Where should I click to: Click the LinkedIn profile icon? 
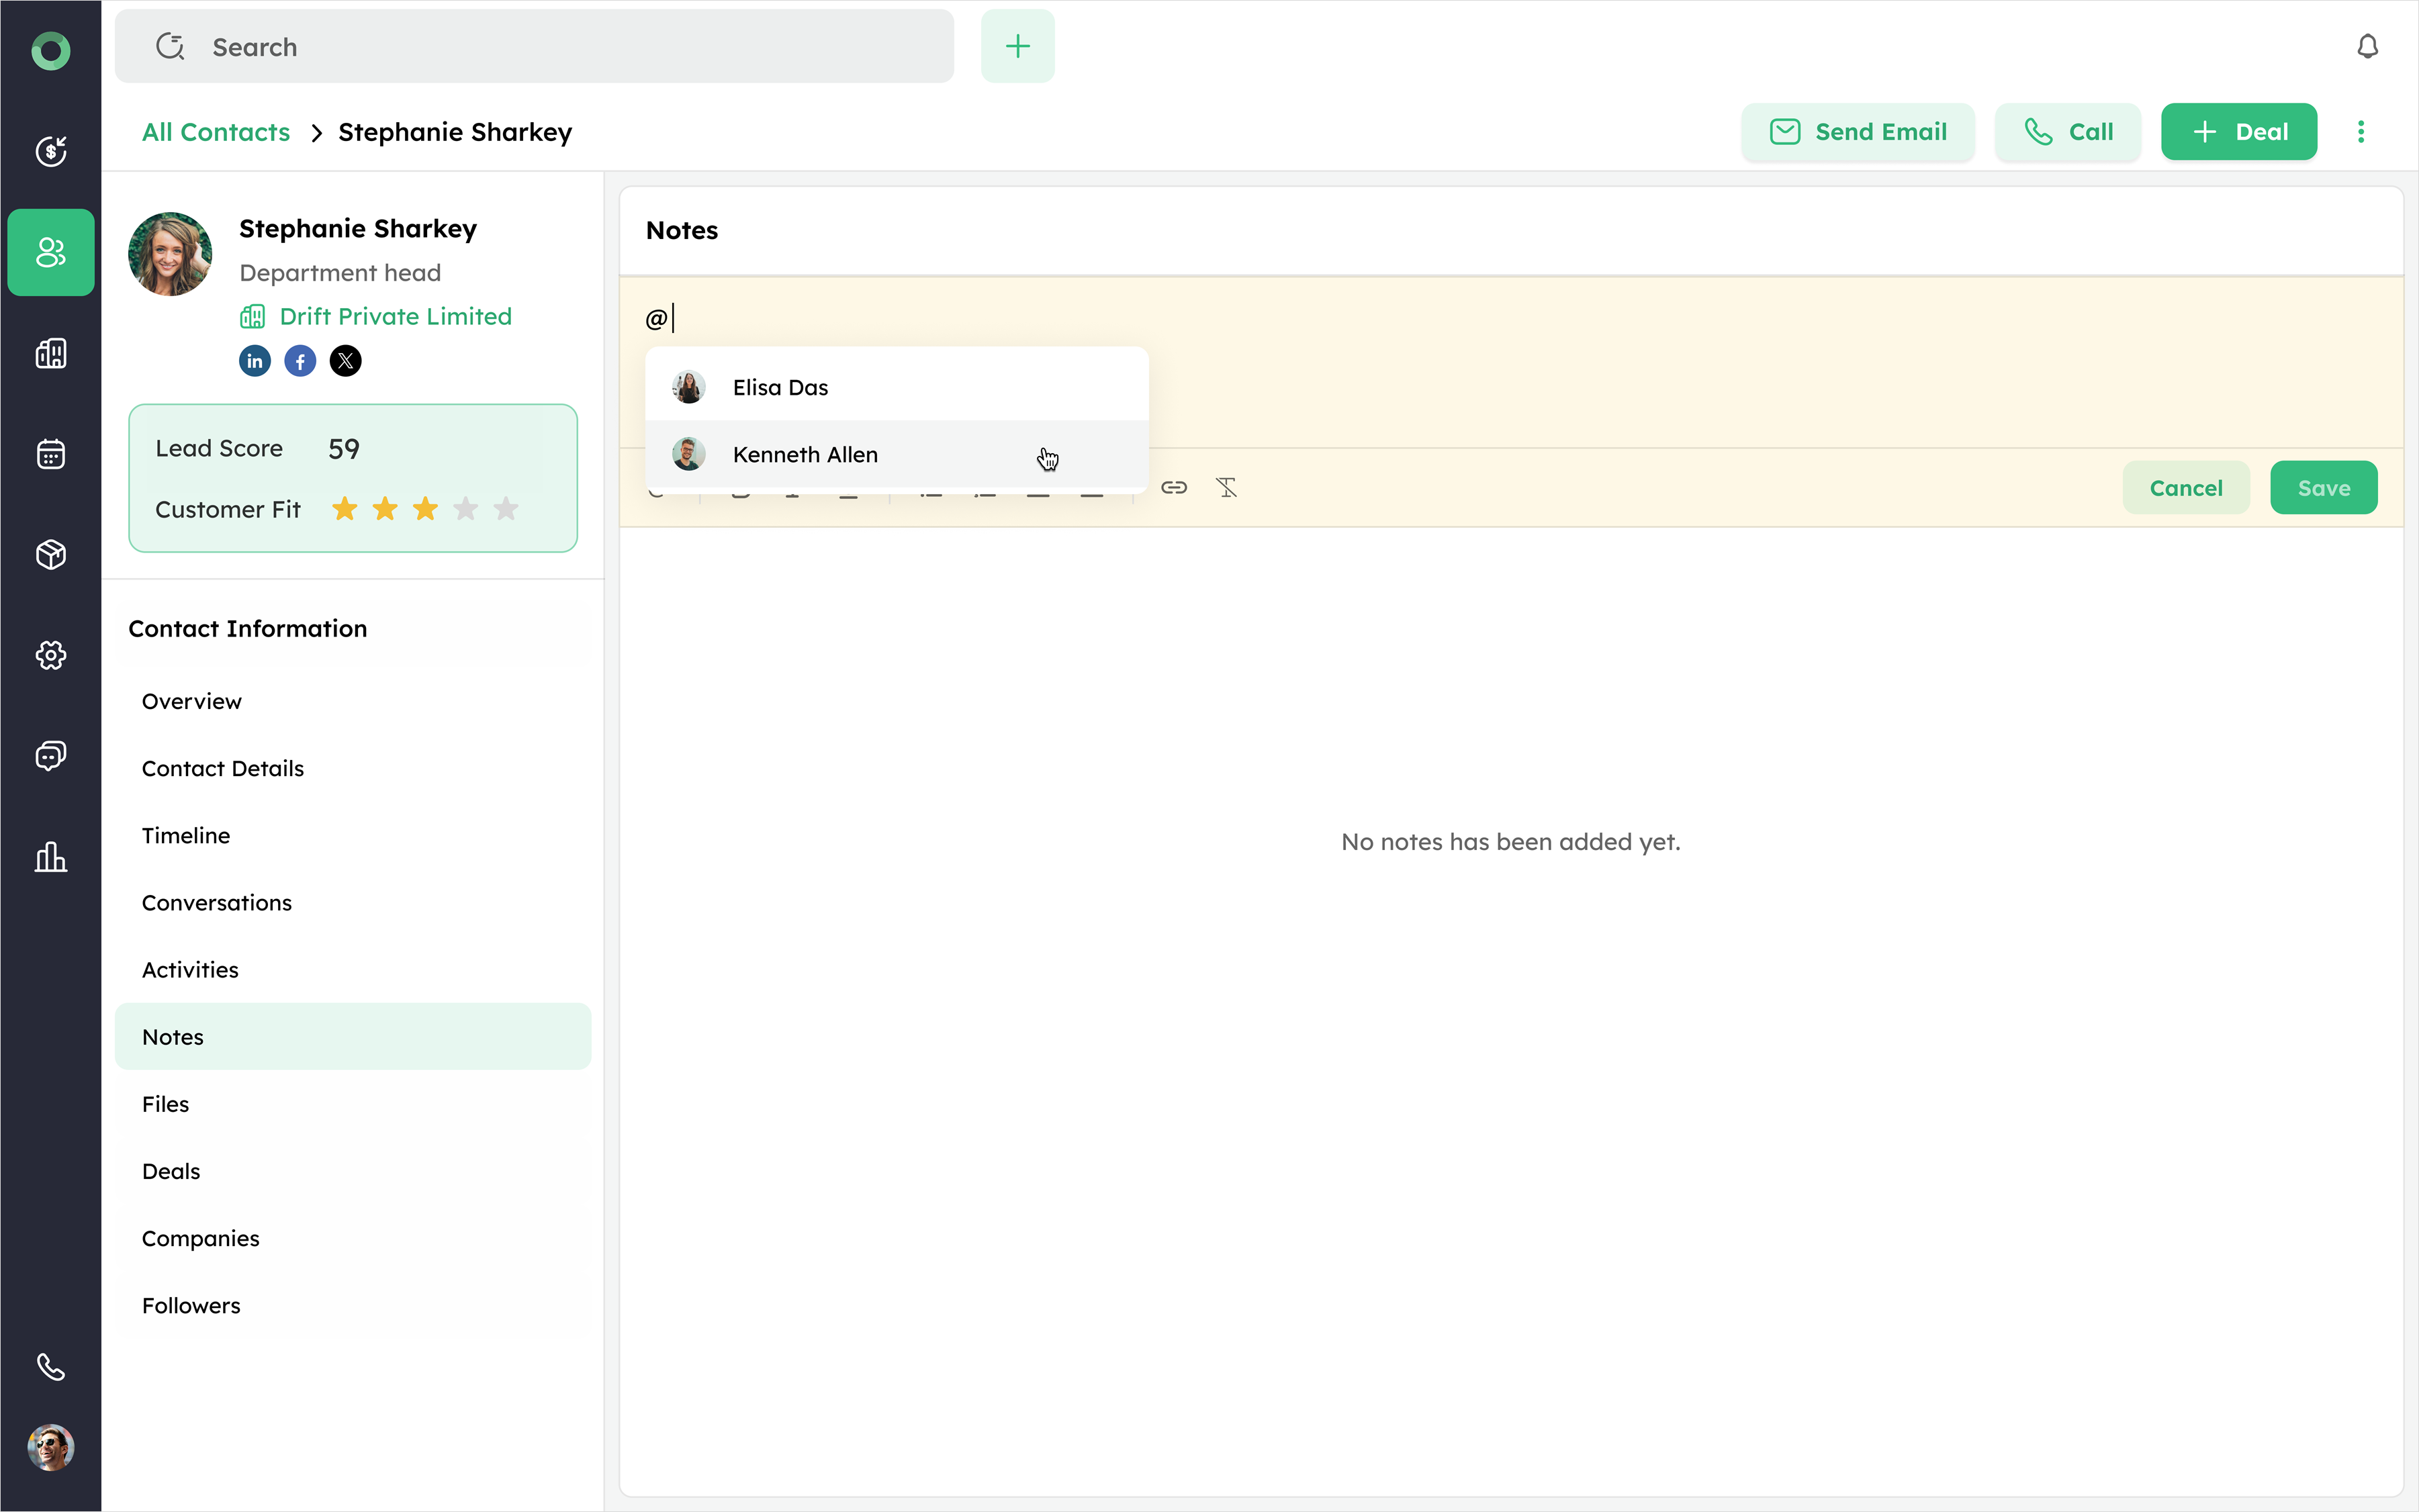click(254, 361)
